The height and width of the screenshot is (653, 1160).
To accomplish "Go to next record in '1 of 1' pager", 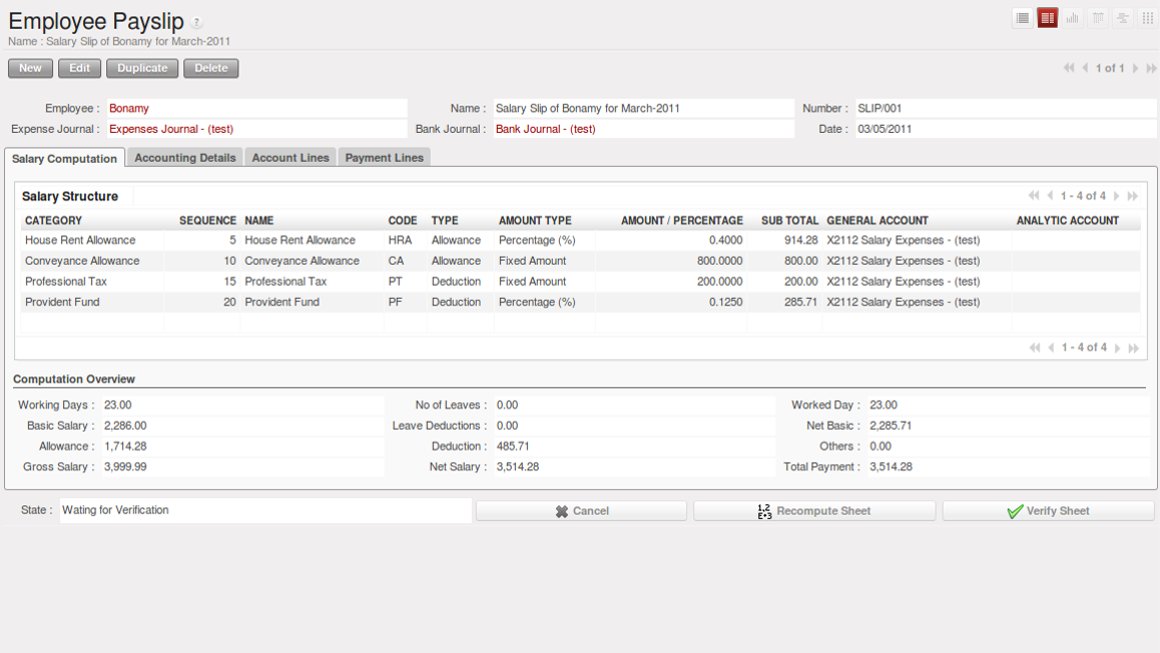I will tap(1136, 68).
